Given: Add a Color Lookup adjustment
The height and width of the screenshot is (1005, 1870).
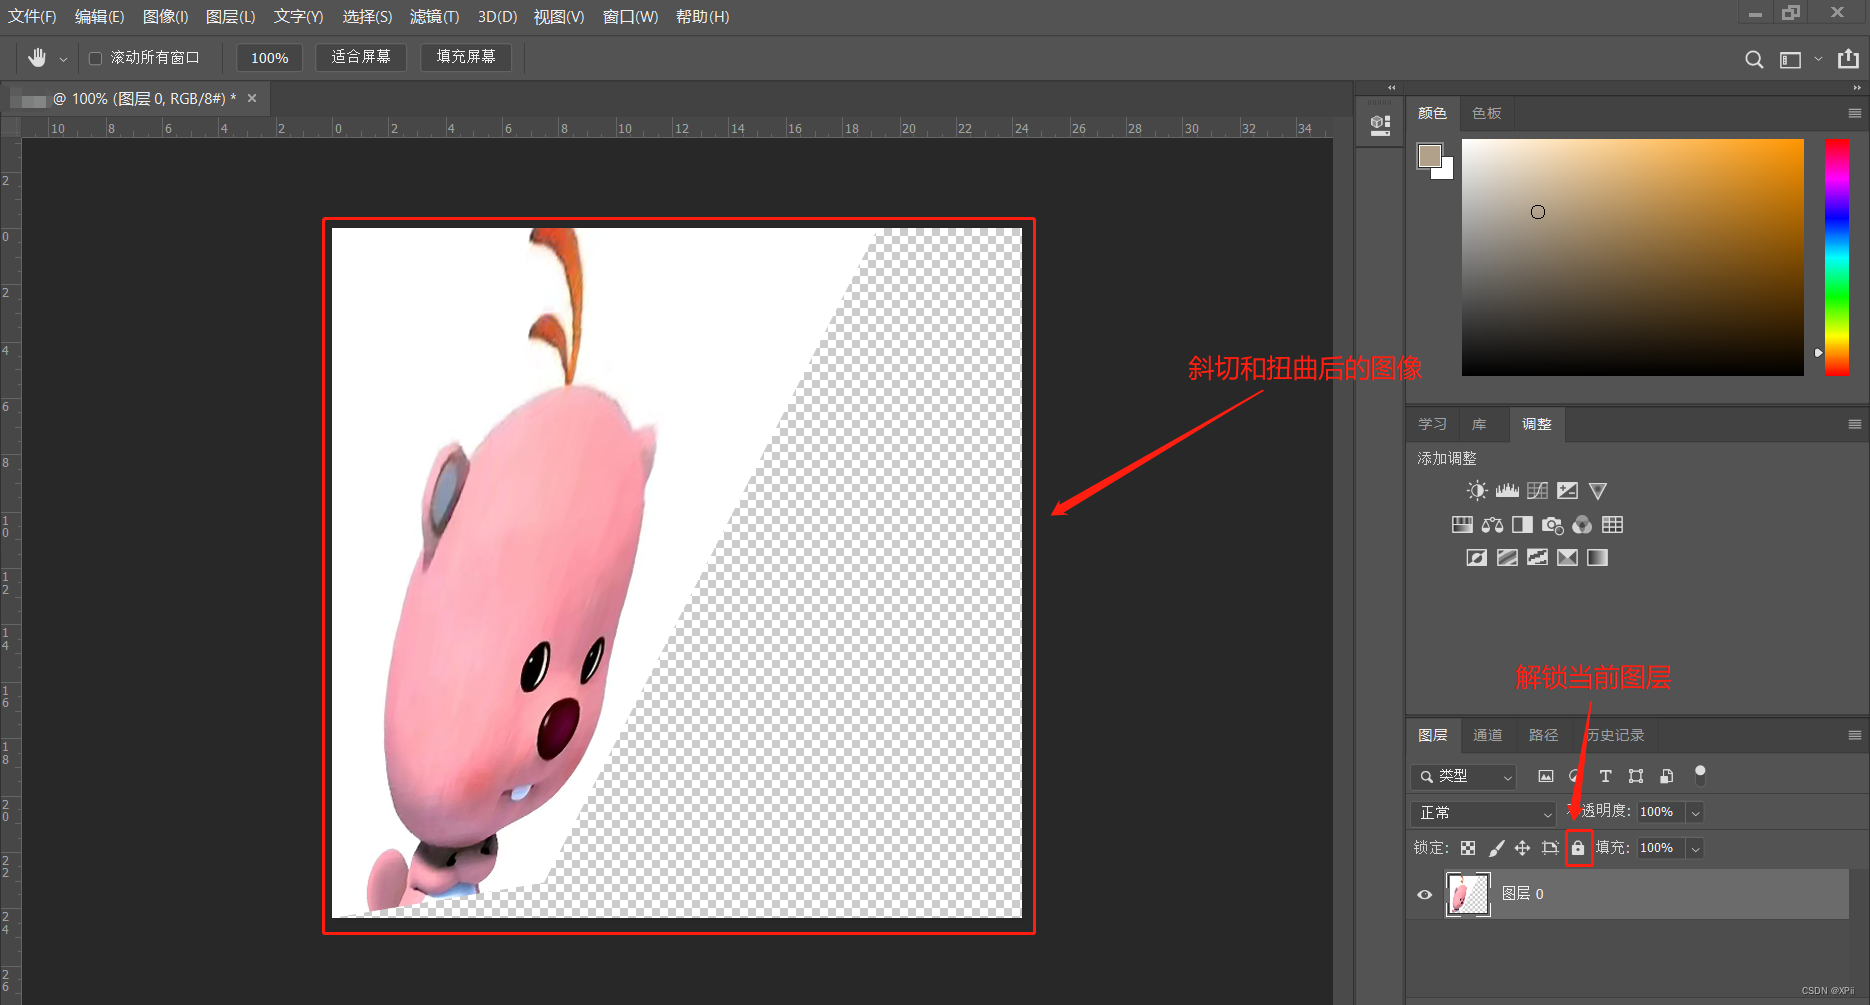Looking at the screenshot, I should 1612,525.
